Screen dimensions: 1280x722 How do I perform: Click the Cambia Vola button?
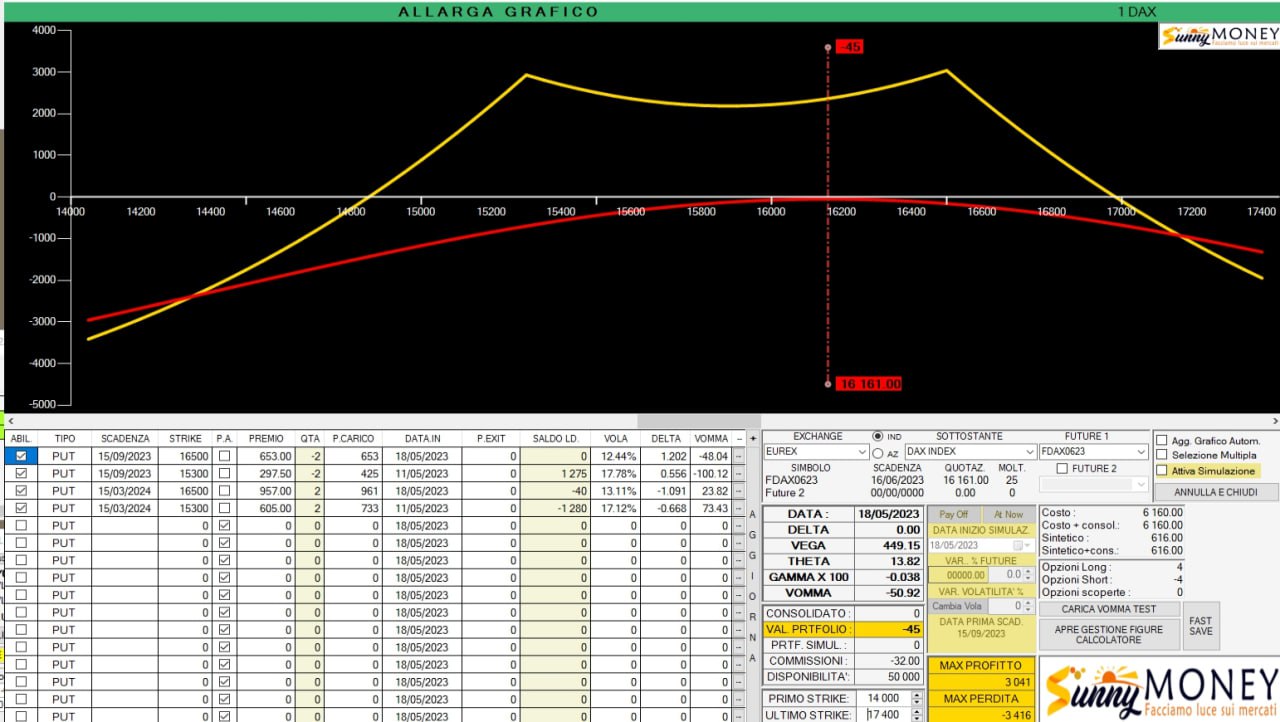pyautogui.click(x=957, y=606)
